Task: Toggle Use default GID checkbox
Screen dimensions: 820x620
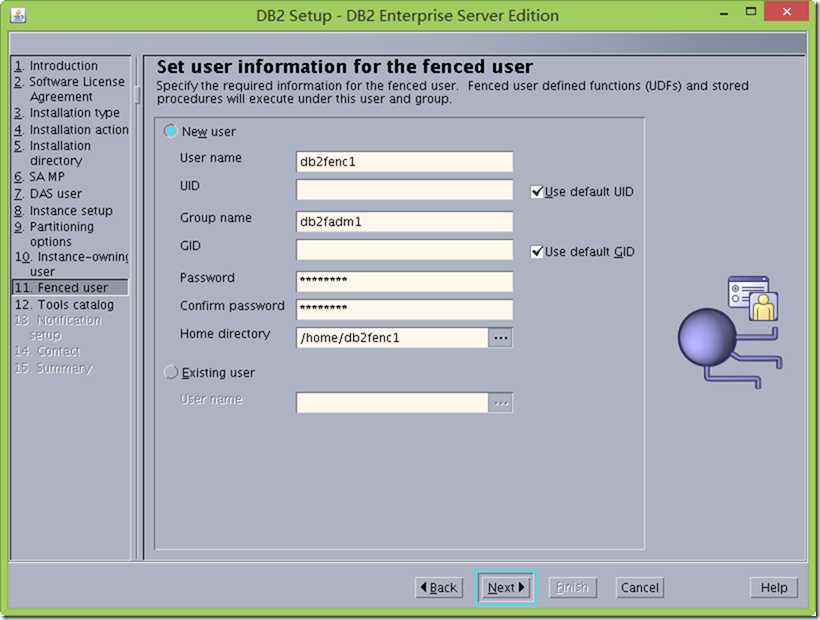Action: [537, 251]
